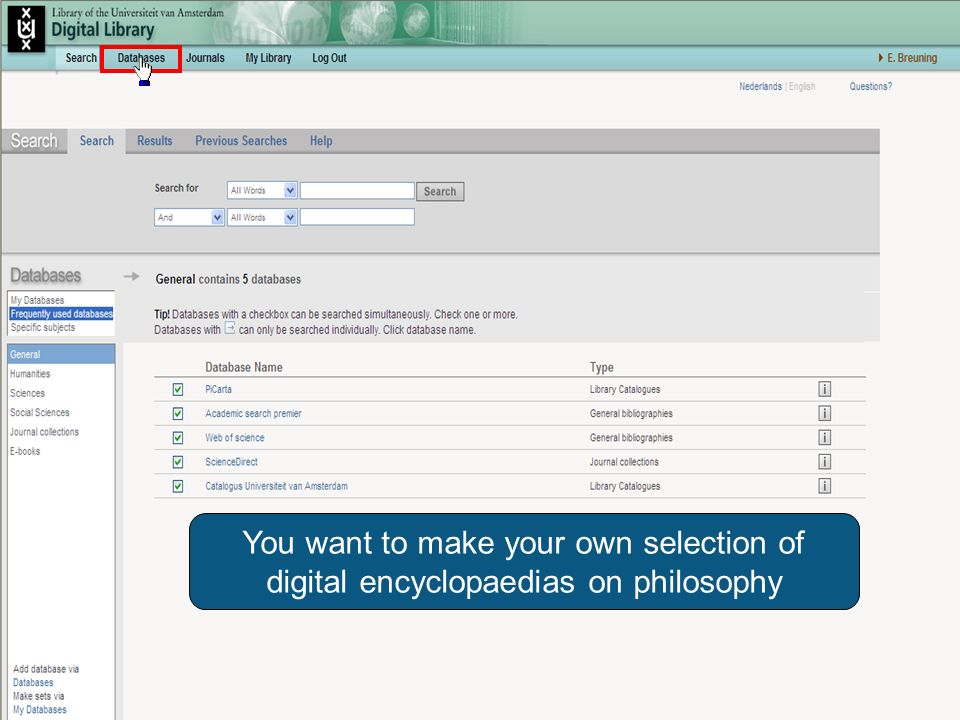Uncheck the Web of science checkbox

pyautogui.click(x=178, y=438)
